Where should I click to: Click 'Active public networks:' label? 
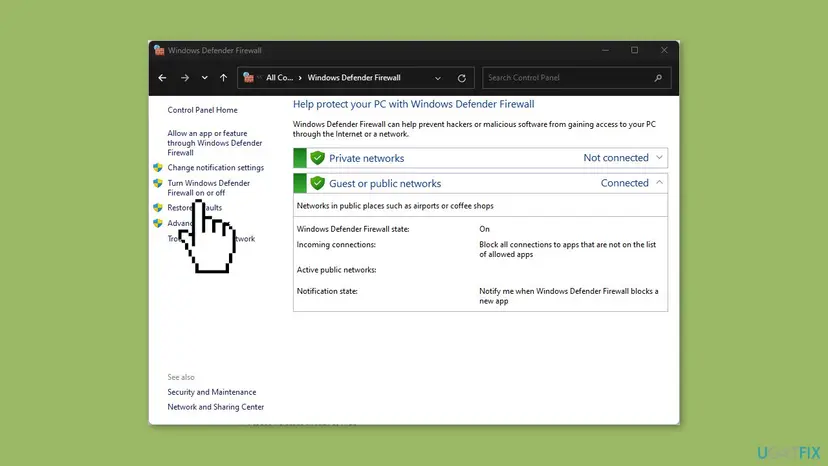point(336,269)
